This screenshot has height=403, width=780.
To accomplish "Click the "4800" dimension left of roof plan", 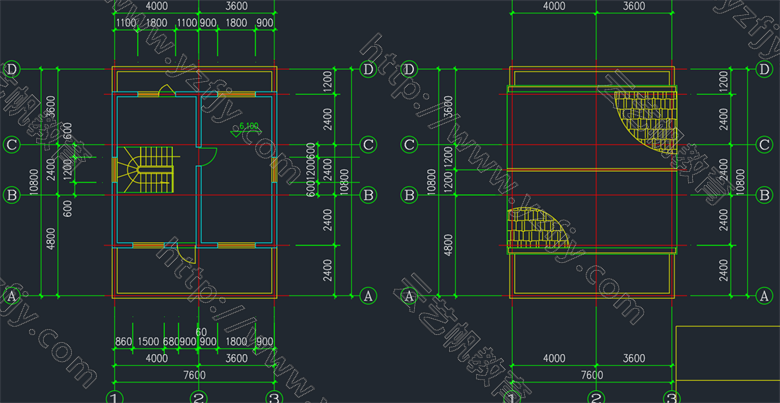I will point(449,245).
